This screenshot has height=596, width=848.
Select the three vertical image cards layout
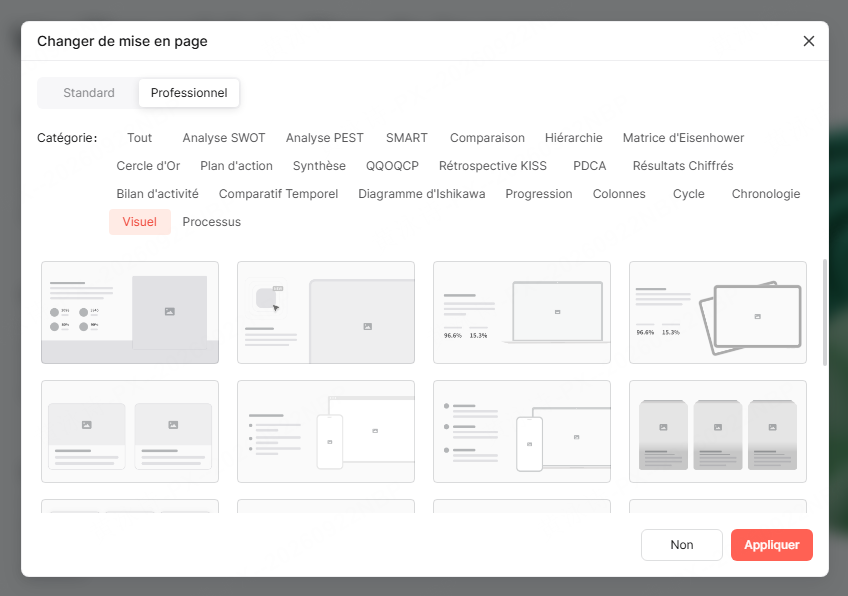click(718, 432)
